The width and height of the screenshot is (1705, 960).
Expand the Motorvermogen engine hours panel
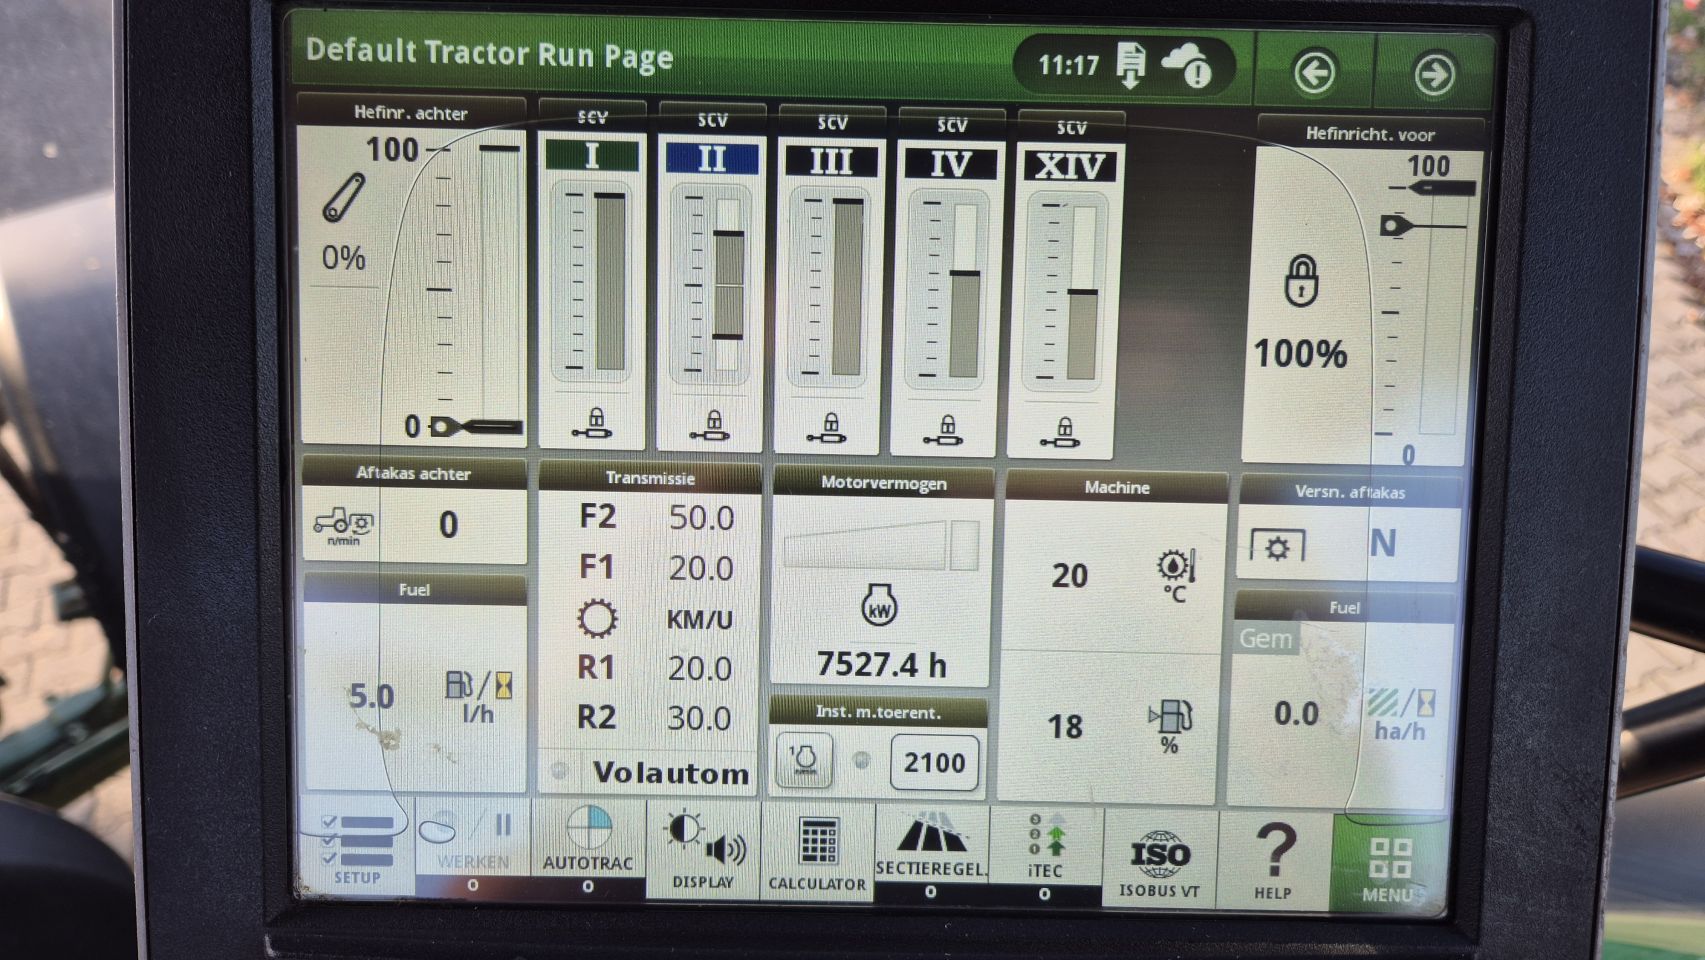(x=881, y=590)
